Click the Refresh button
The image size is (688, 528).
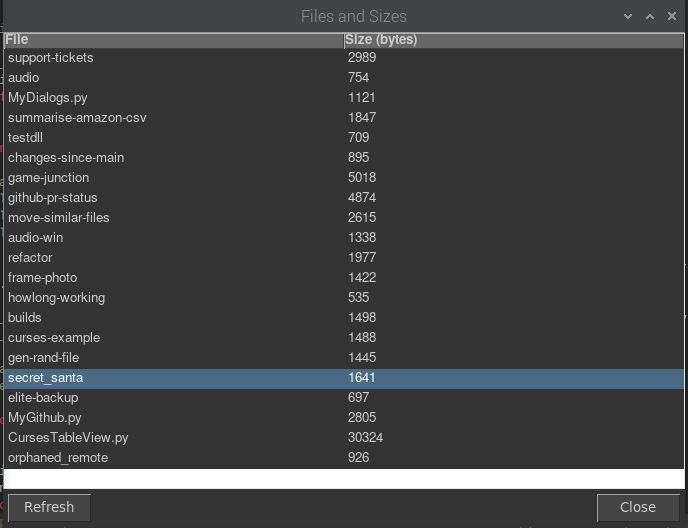[49, 507]
